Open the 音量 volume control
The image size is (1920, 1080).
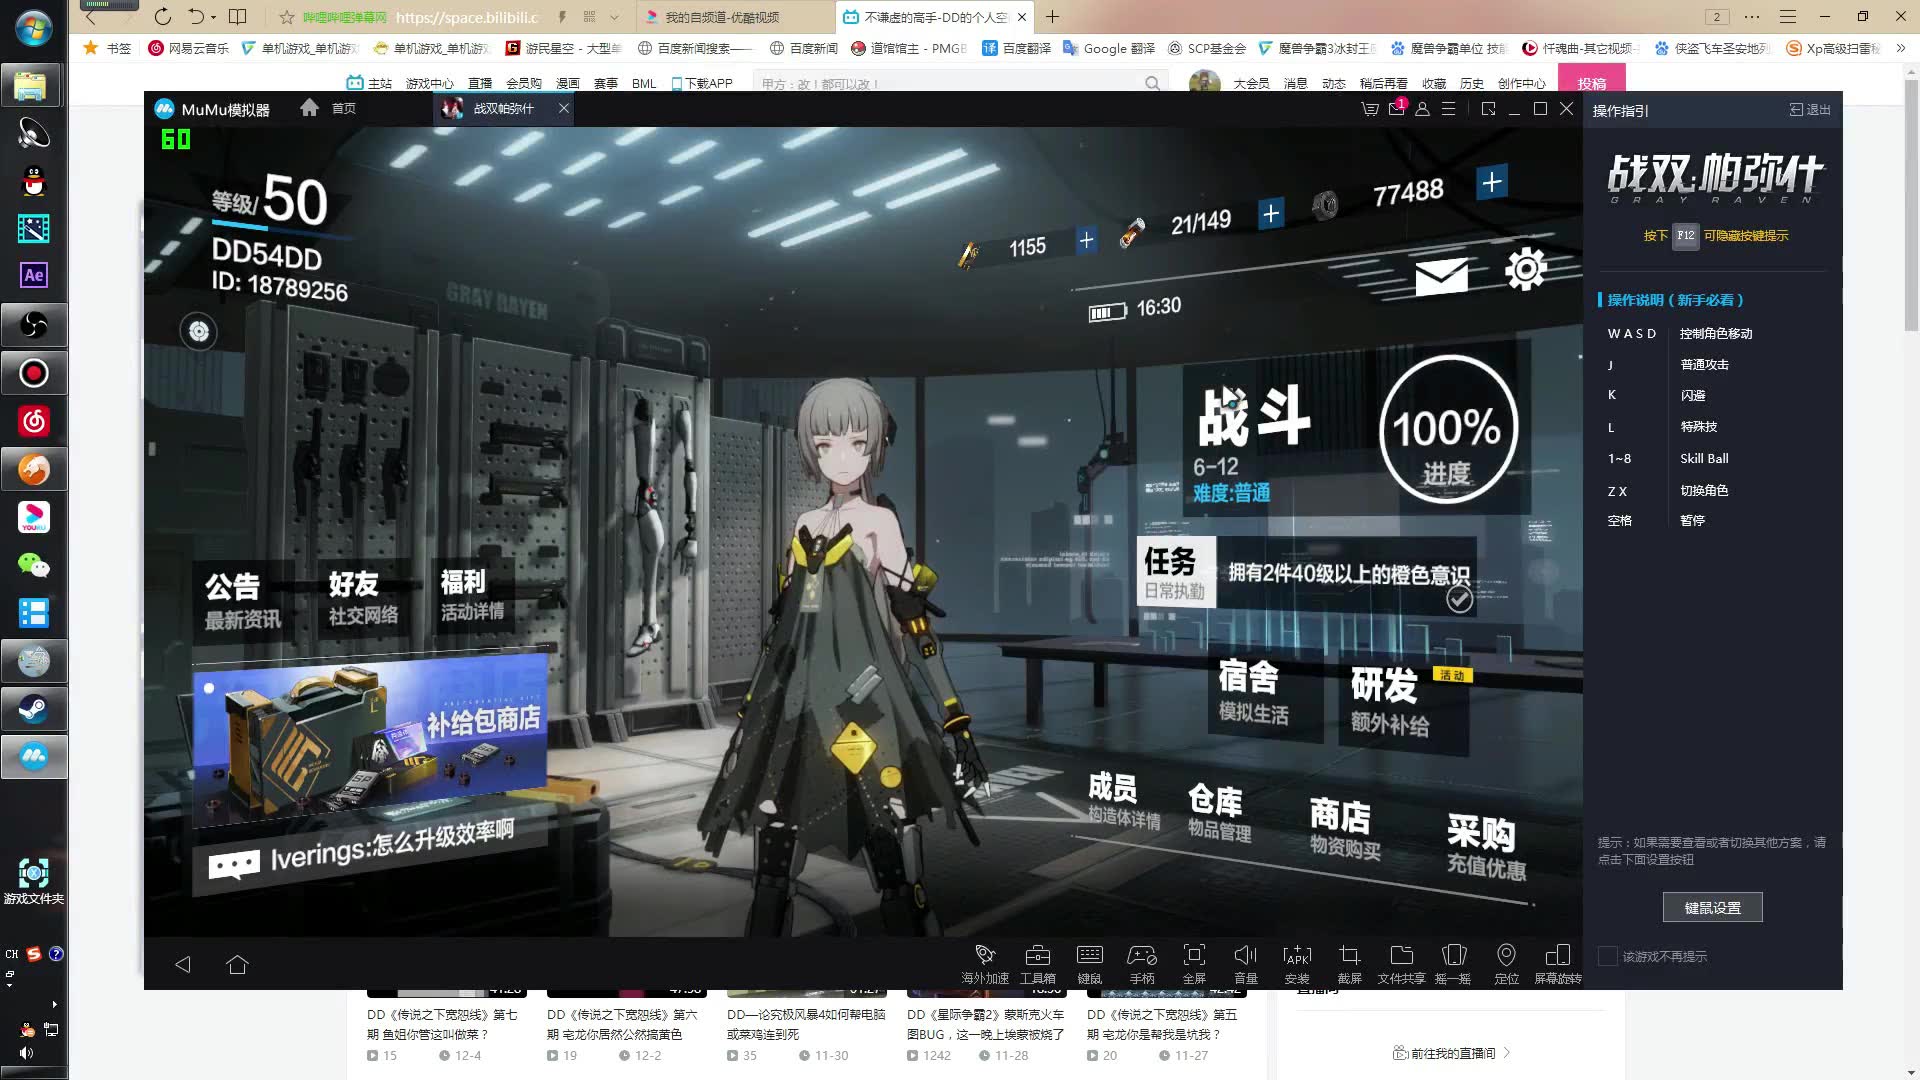coord(1246,964)
